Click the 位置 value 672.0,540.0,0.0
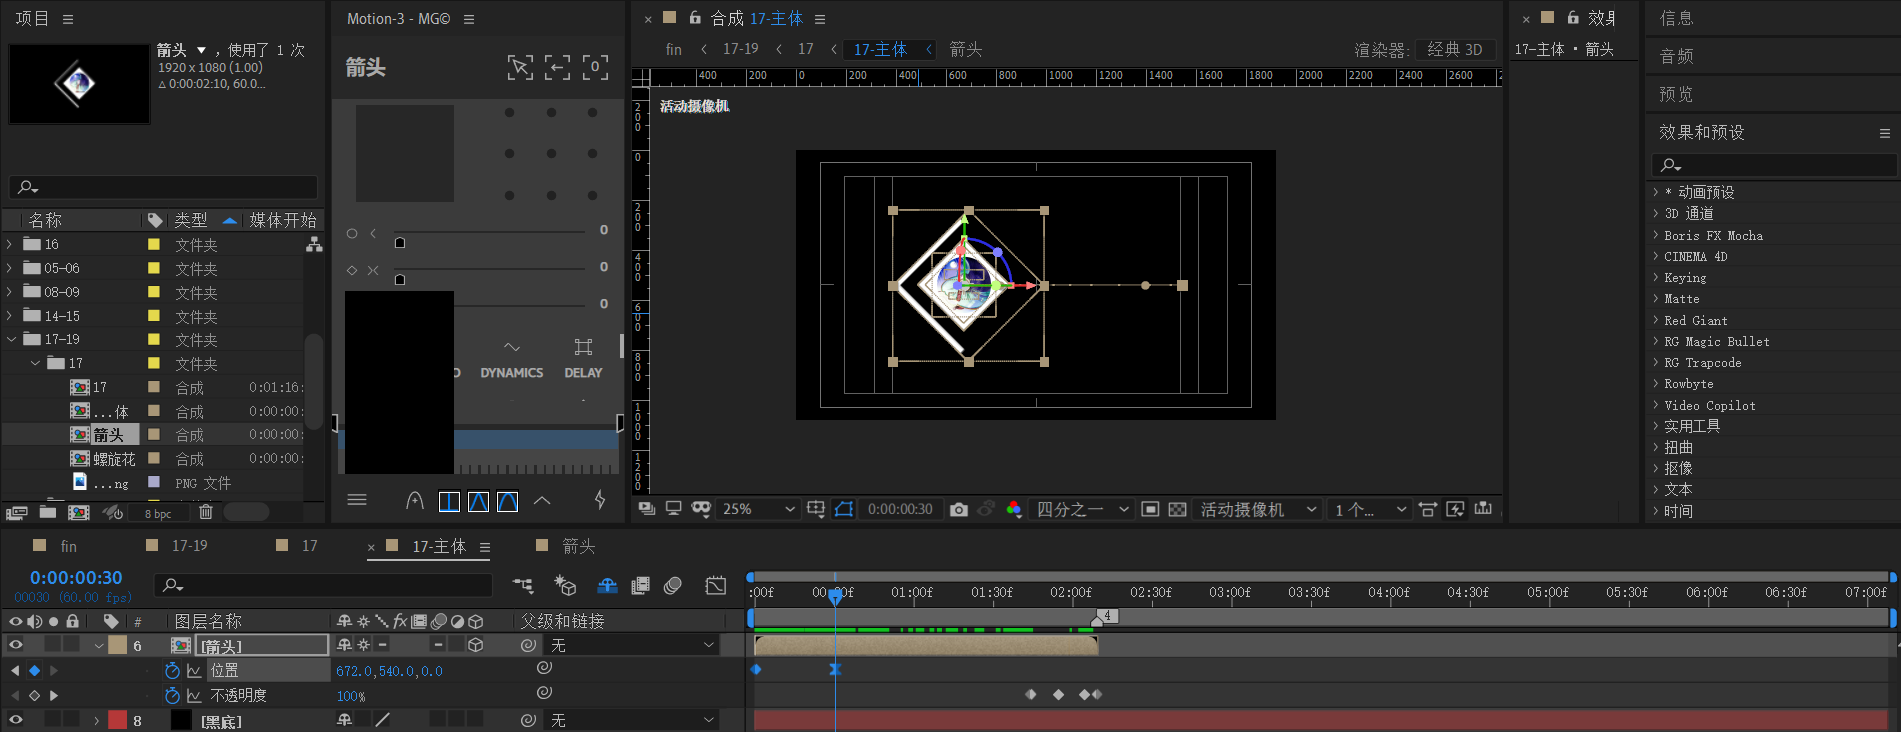Viewport: 1901px width, 732px height. (389, 671)
